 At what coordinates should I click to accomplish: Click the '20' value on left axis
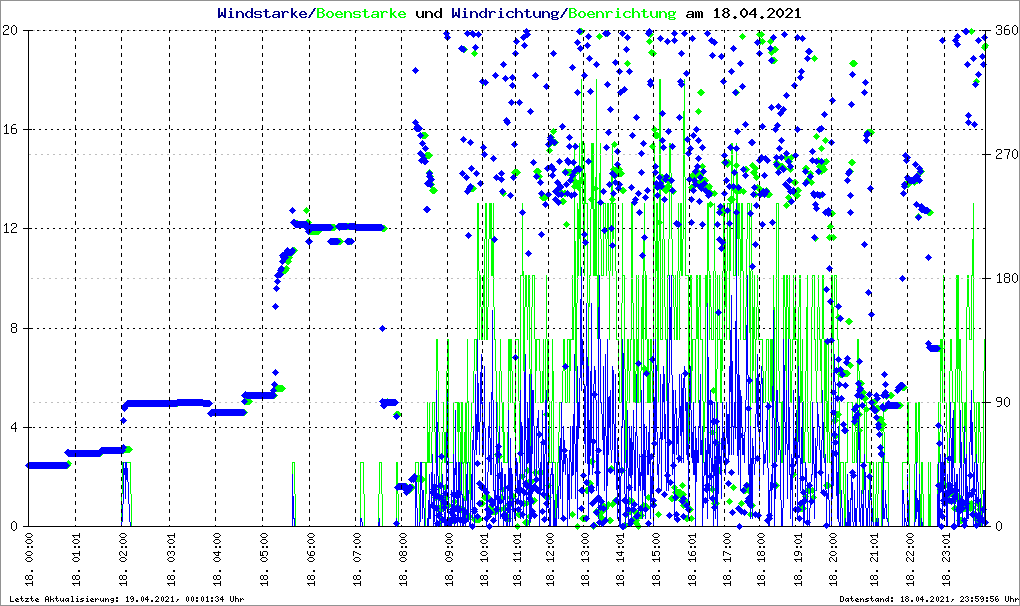[x=11, y=31]
